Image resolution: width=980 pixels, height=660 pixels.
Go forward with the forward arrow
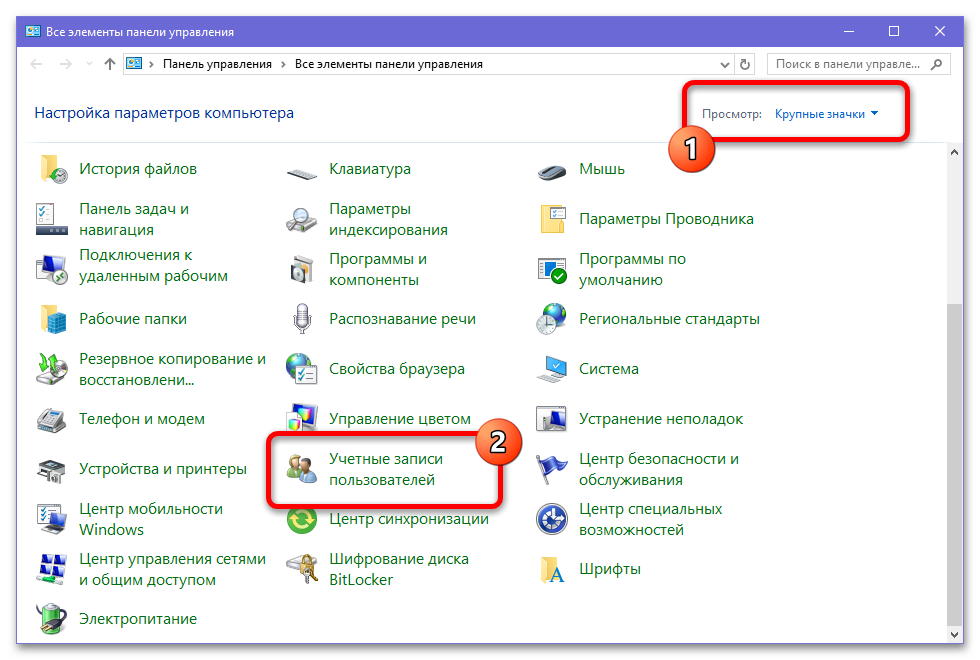click(65, 64)
